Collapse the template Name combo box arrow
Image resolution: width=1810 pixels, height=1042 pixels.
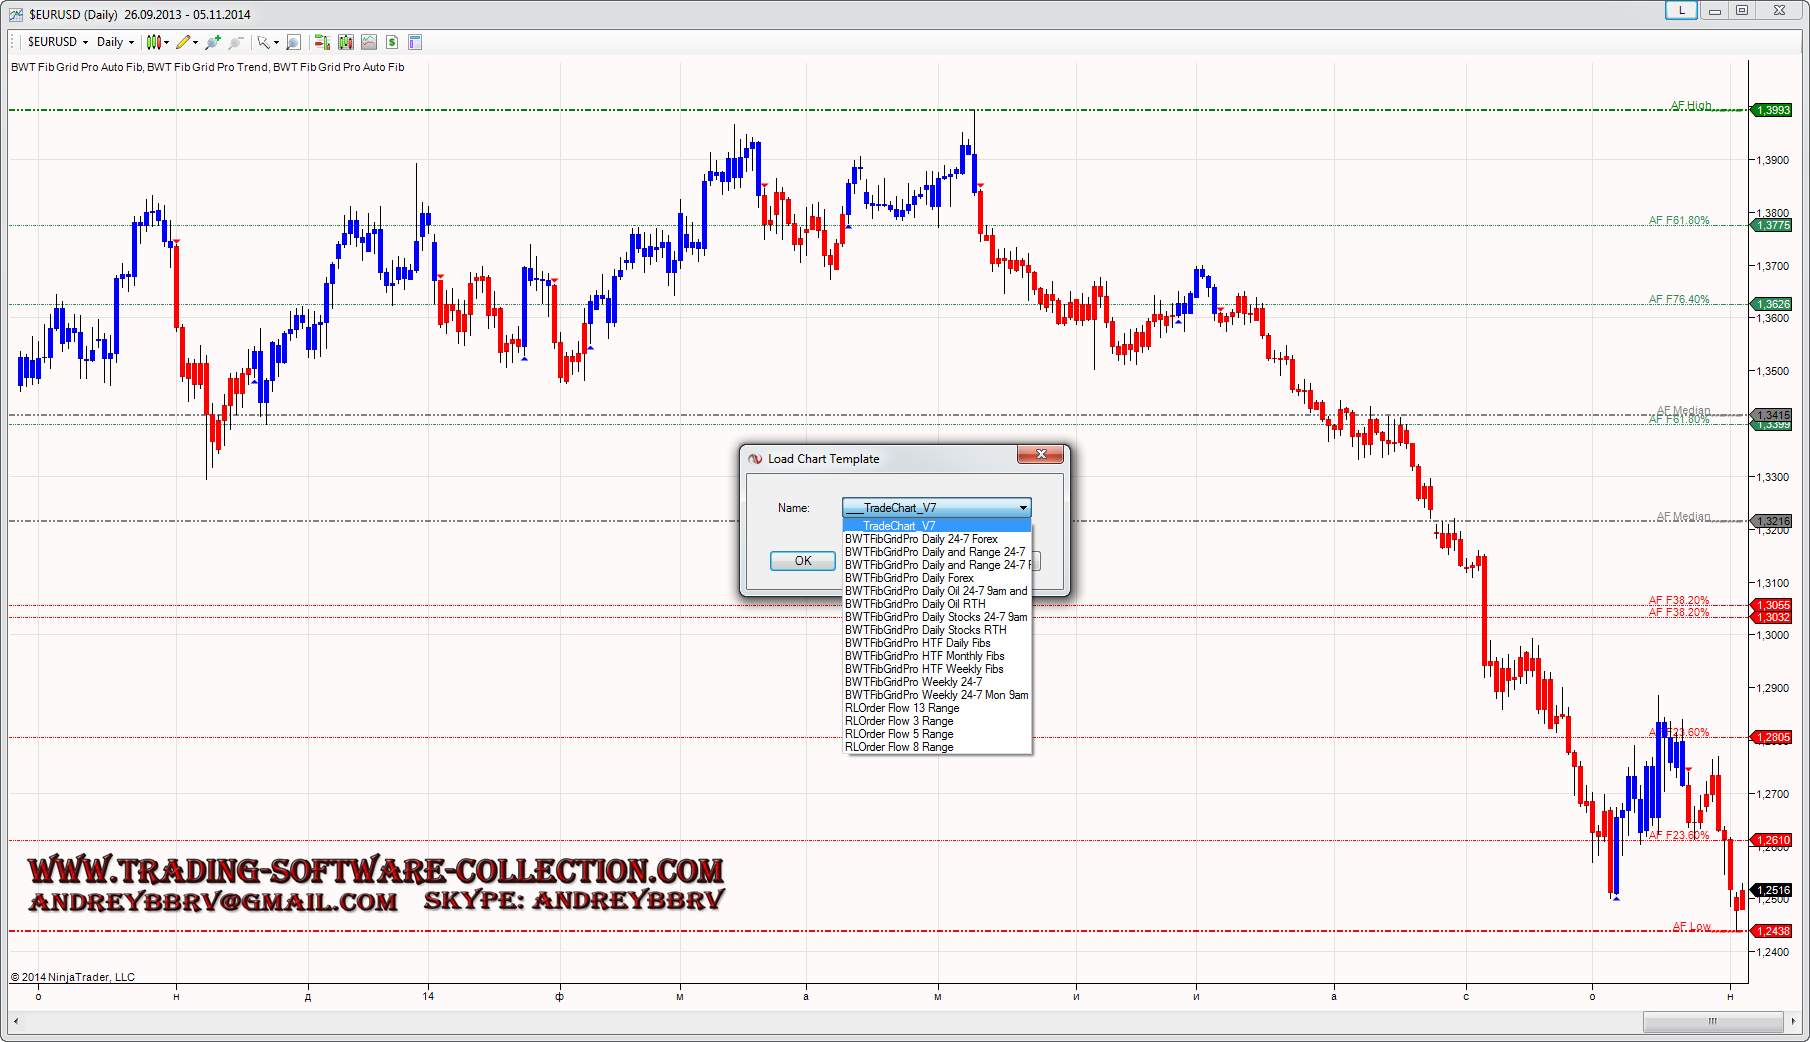click(x=1022, y=508)
